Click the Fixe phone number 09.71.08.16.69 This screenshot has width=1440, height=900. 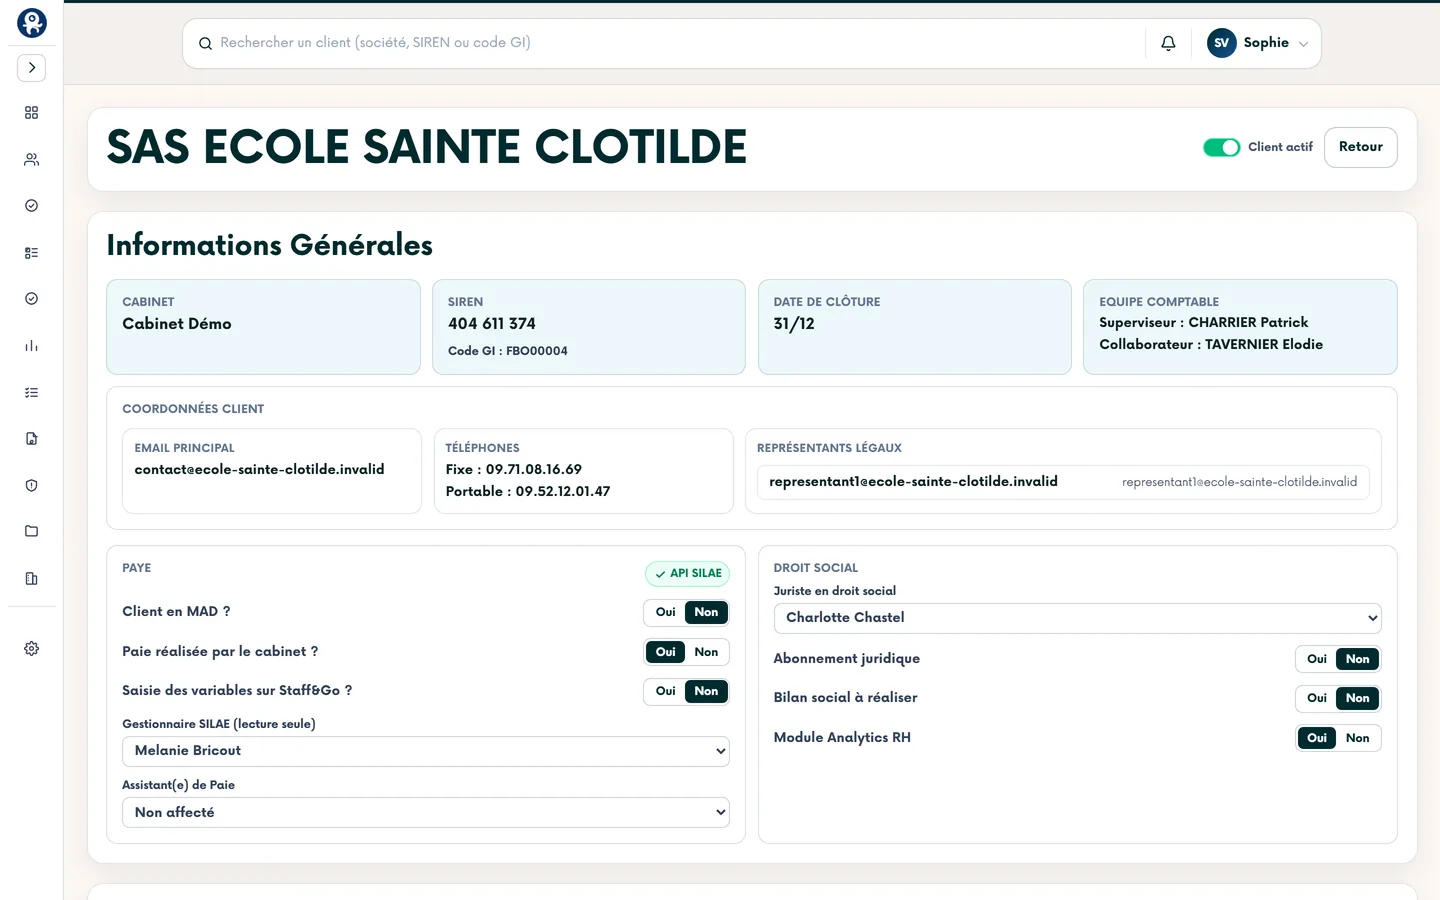tap(534, 470)
